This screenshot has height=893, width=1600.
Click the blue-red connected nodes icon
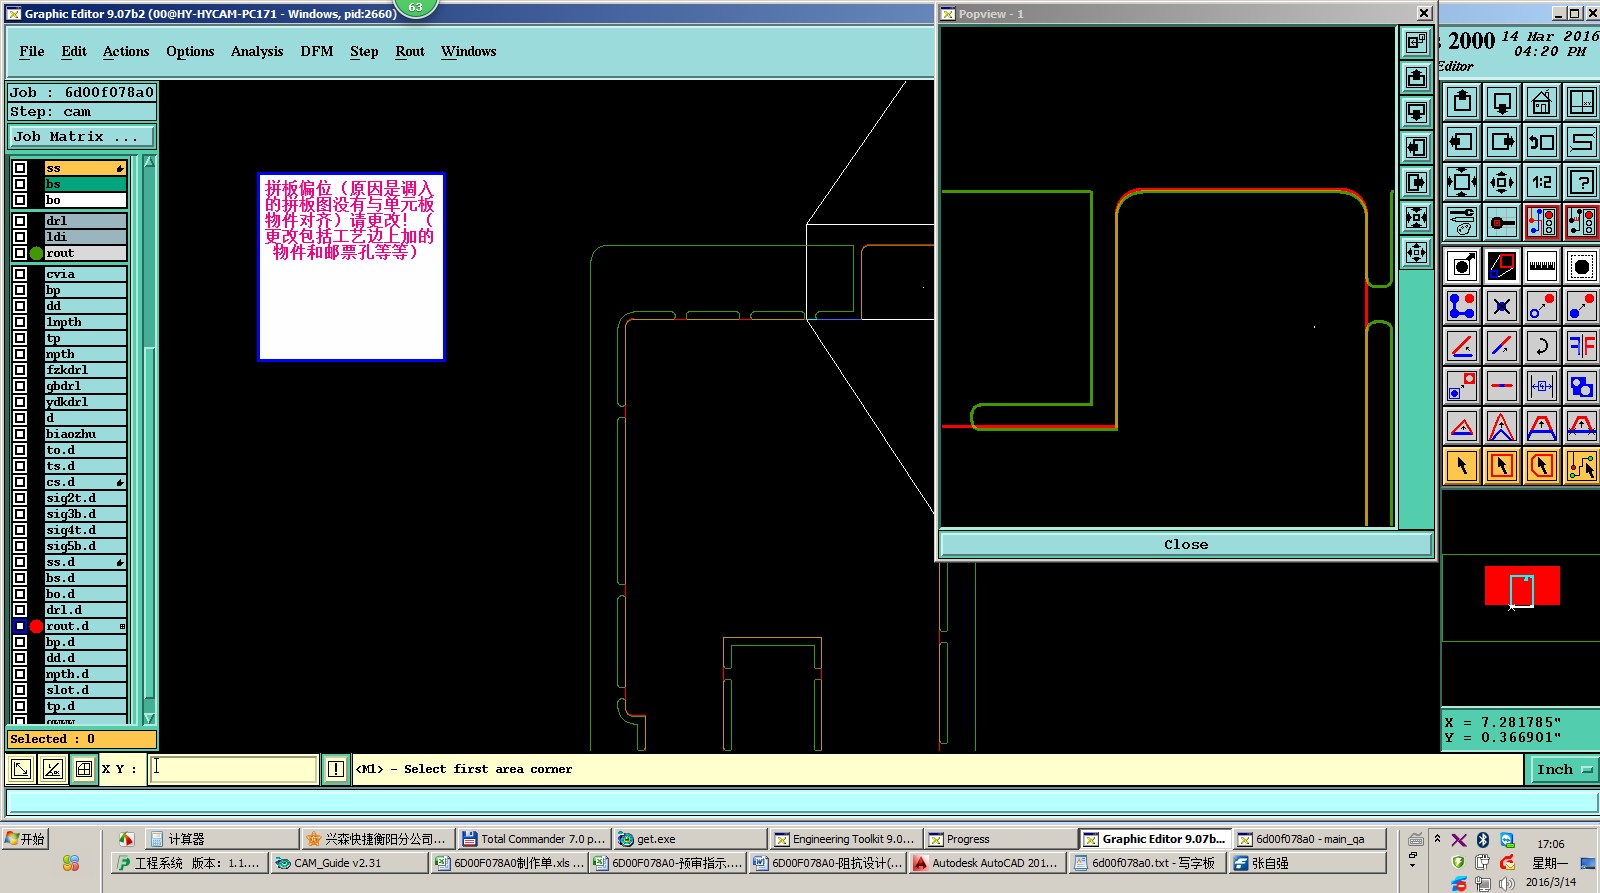tap(1462, 306)
